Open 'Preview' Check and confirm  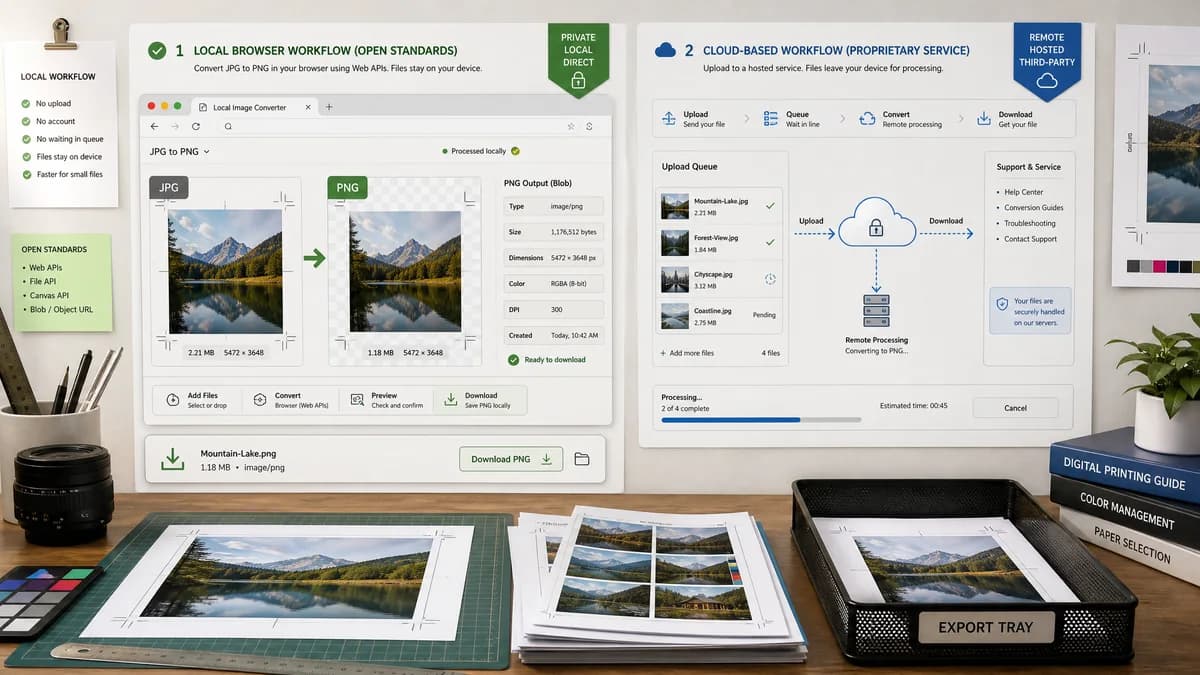386,400
